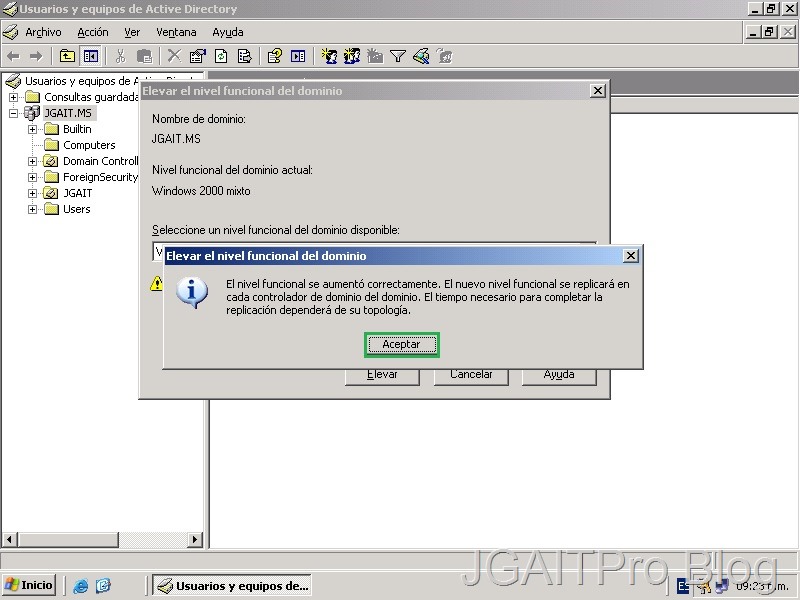Open the Ventana menu
The image size is (800, 600).
click(x=176, y=32)
